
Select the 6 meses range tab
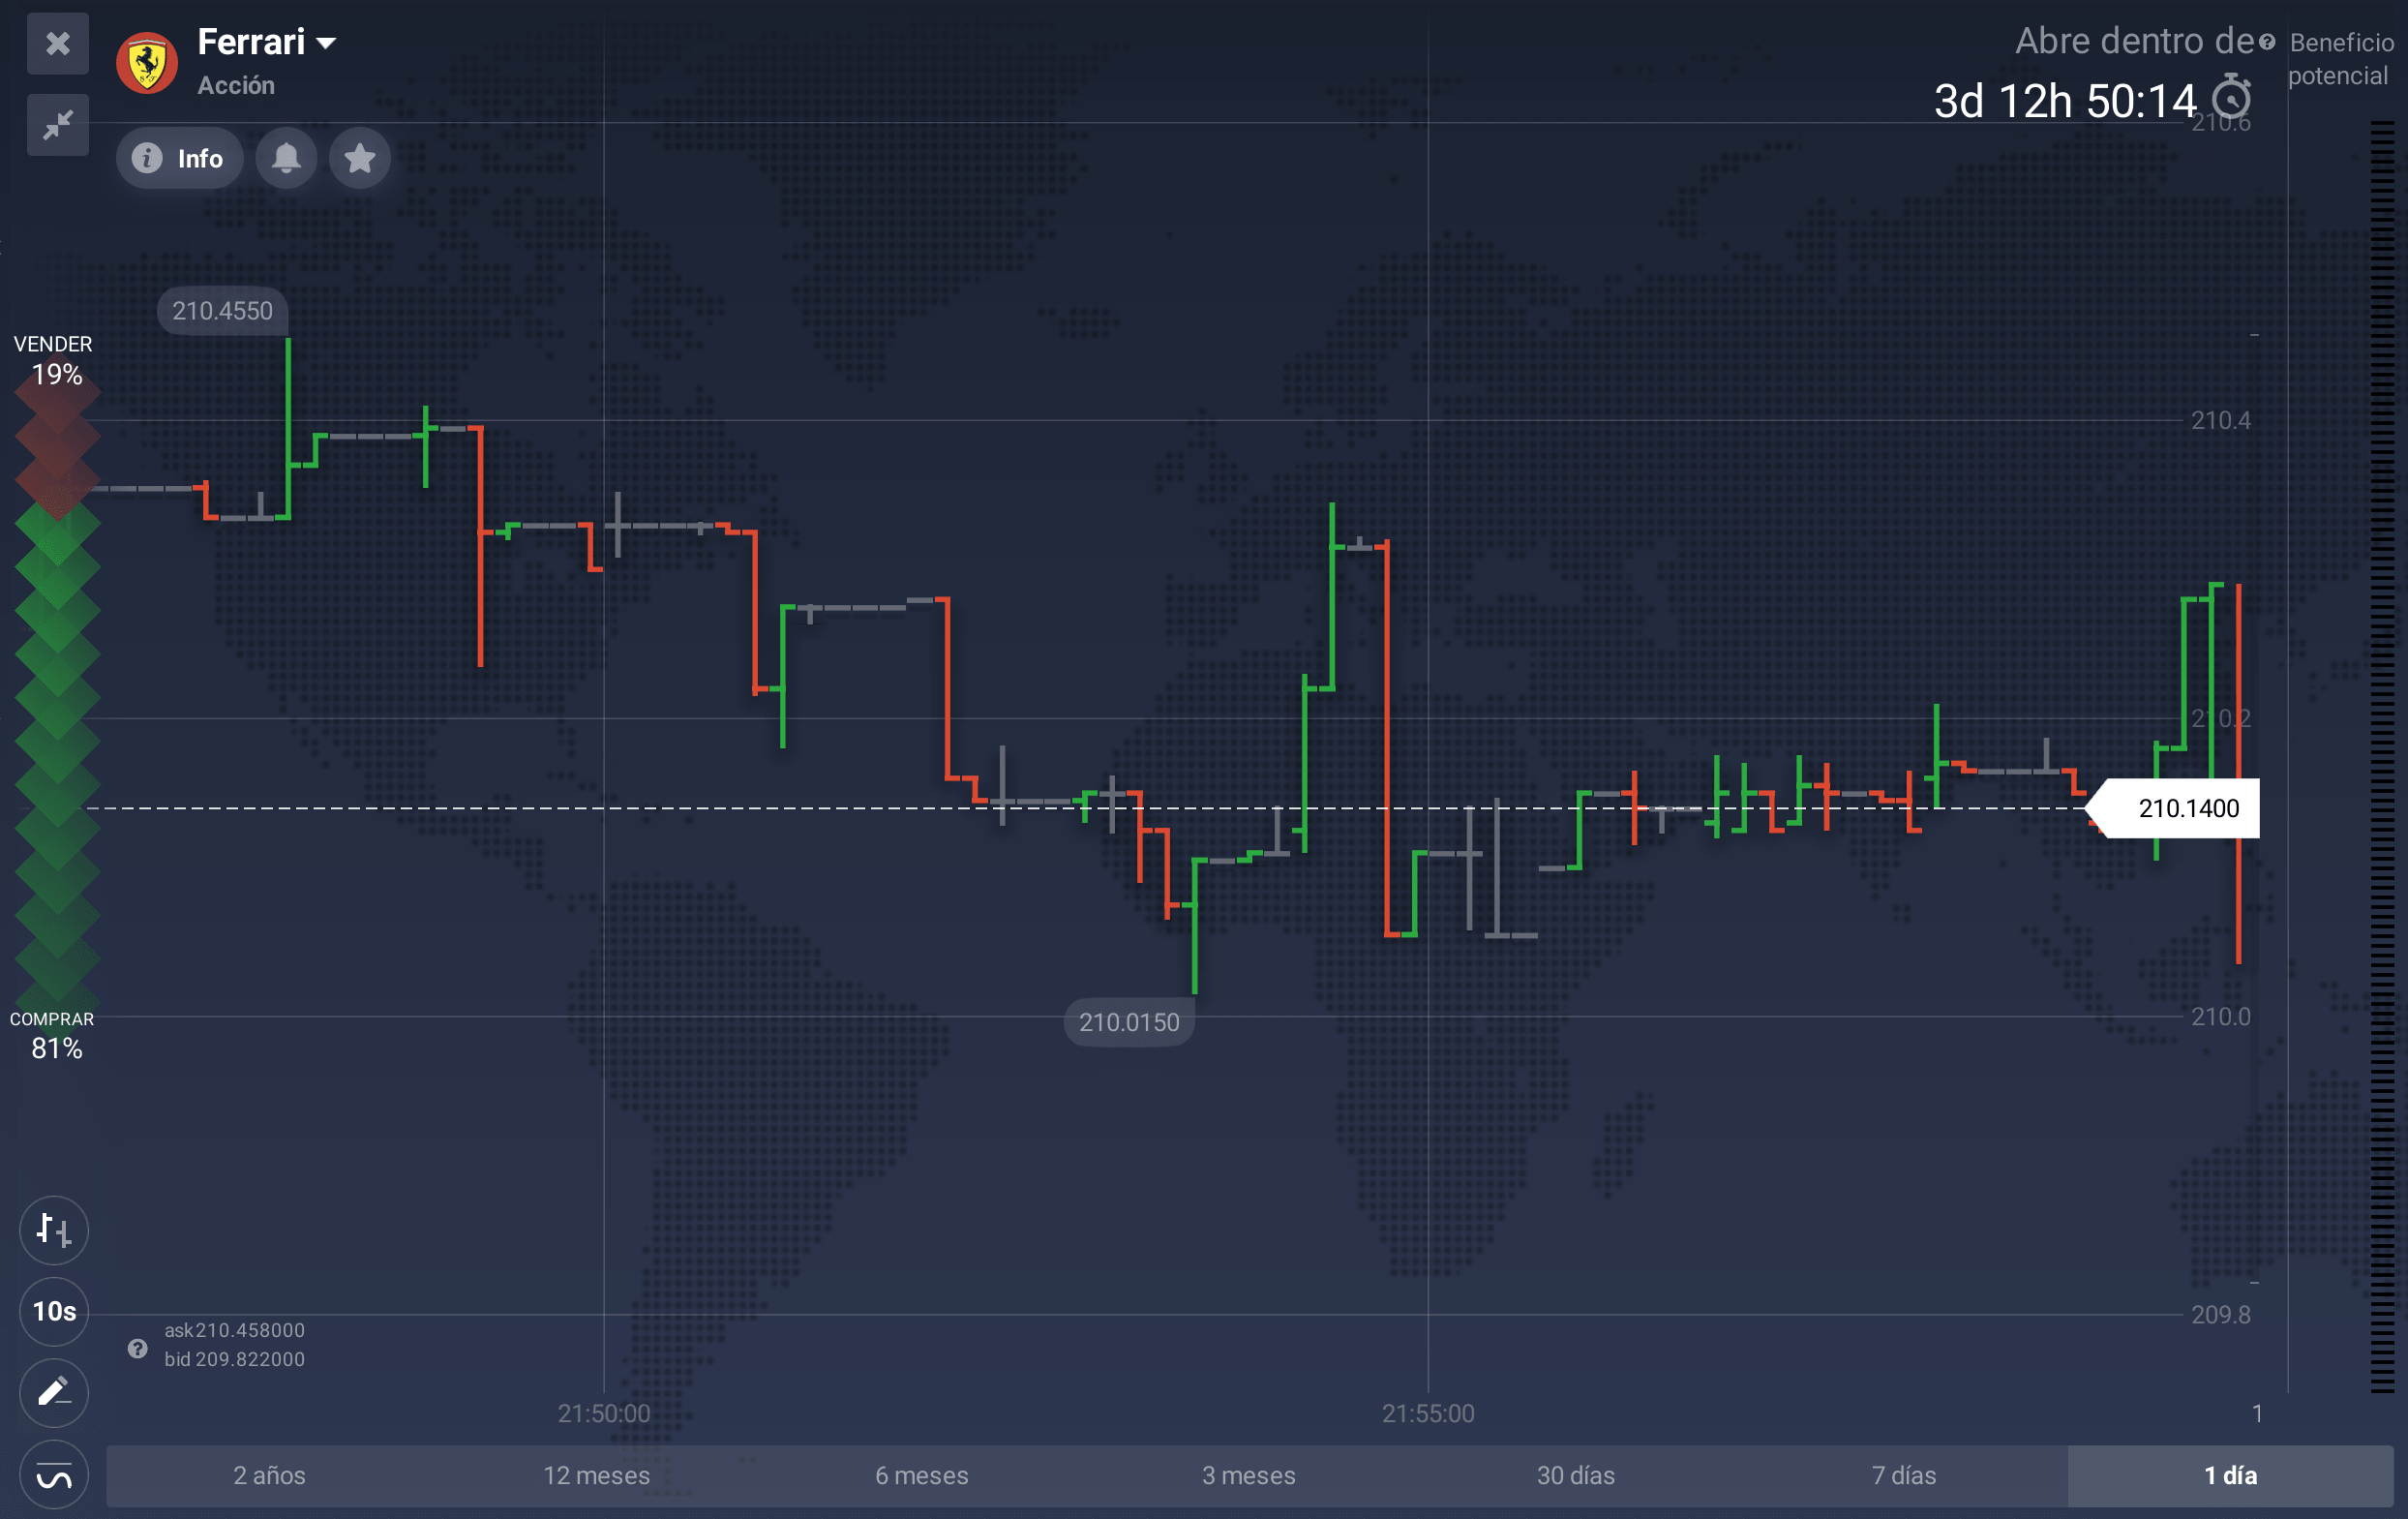coord(922,1475)
